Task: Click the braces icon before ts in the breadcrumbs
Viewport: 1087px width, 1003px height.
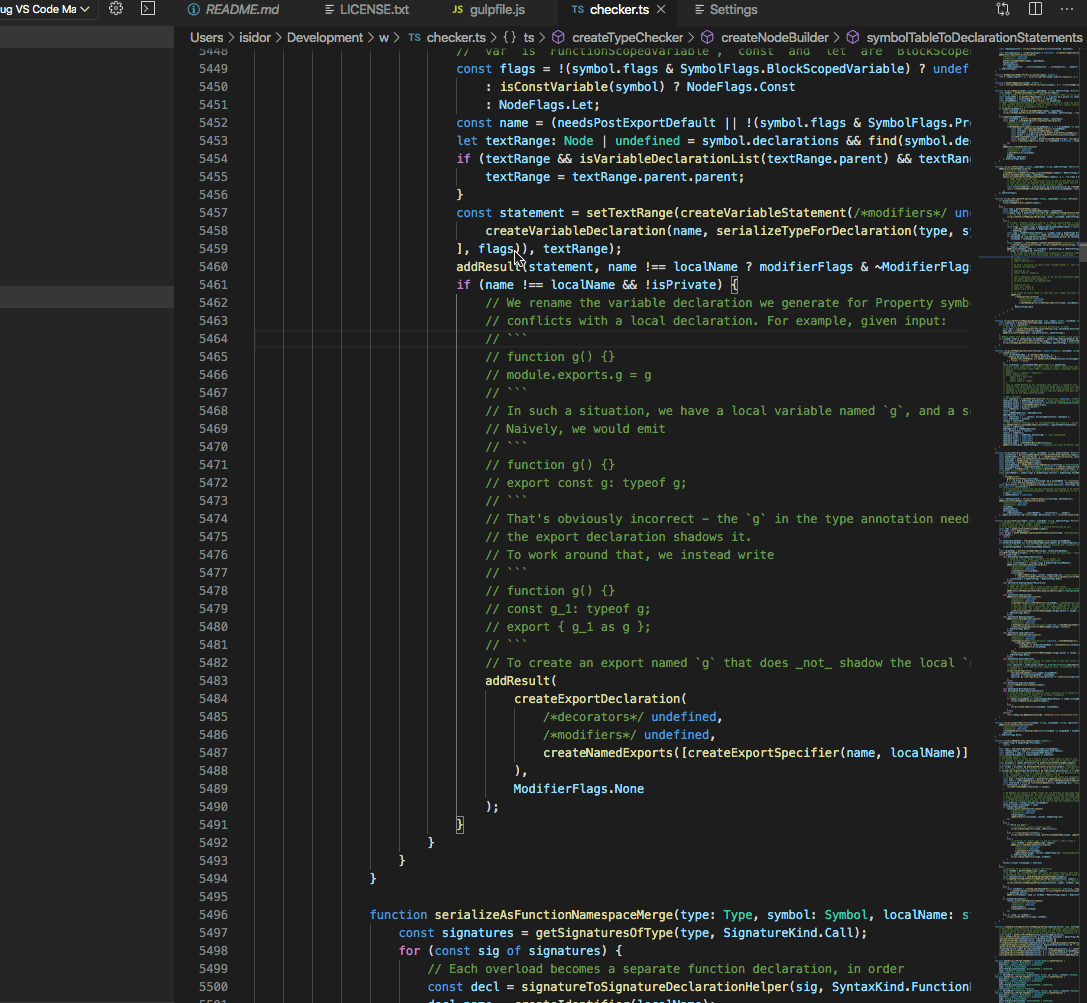Action: [510, 37]
